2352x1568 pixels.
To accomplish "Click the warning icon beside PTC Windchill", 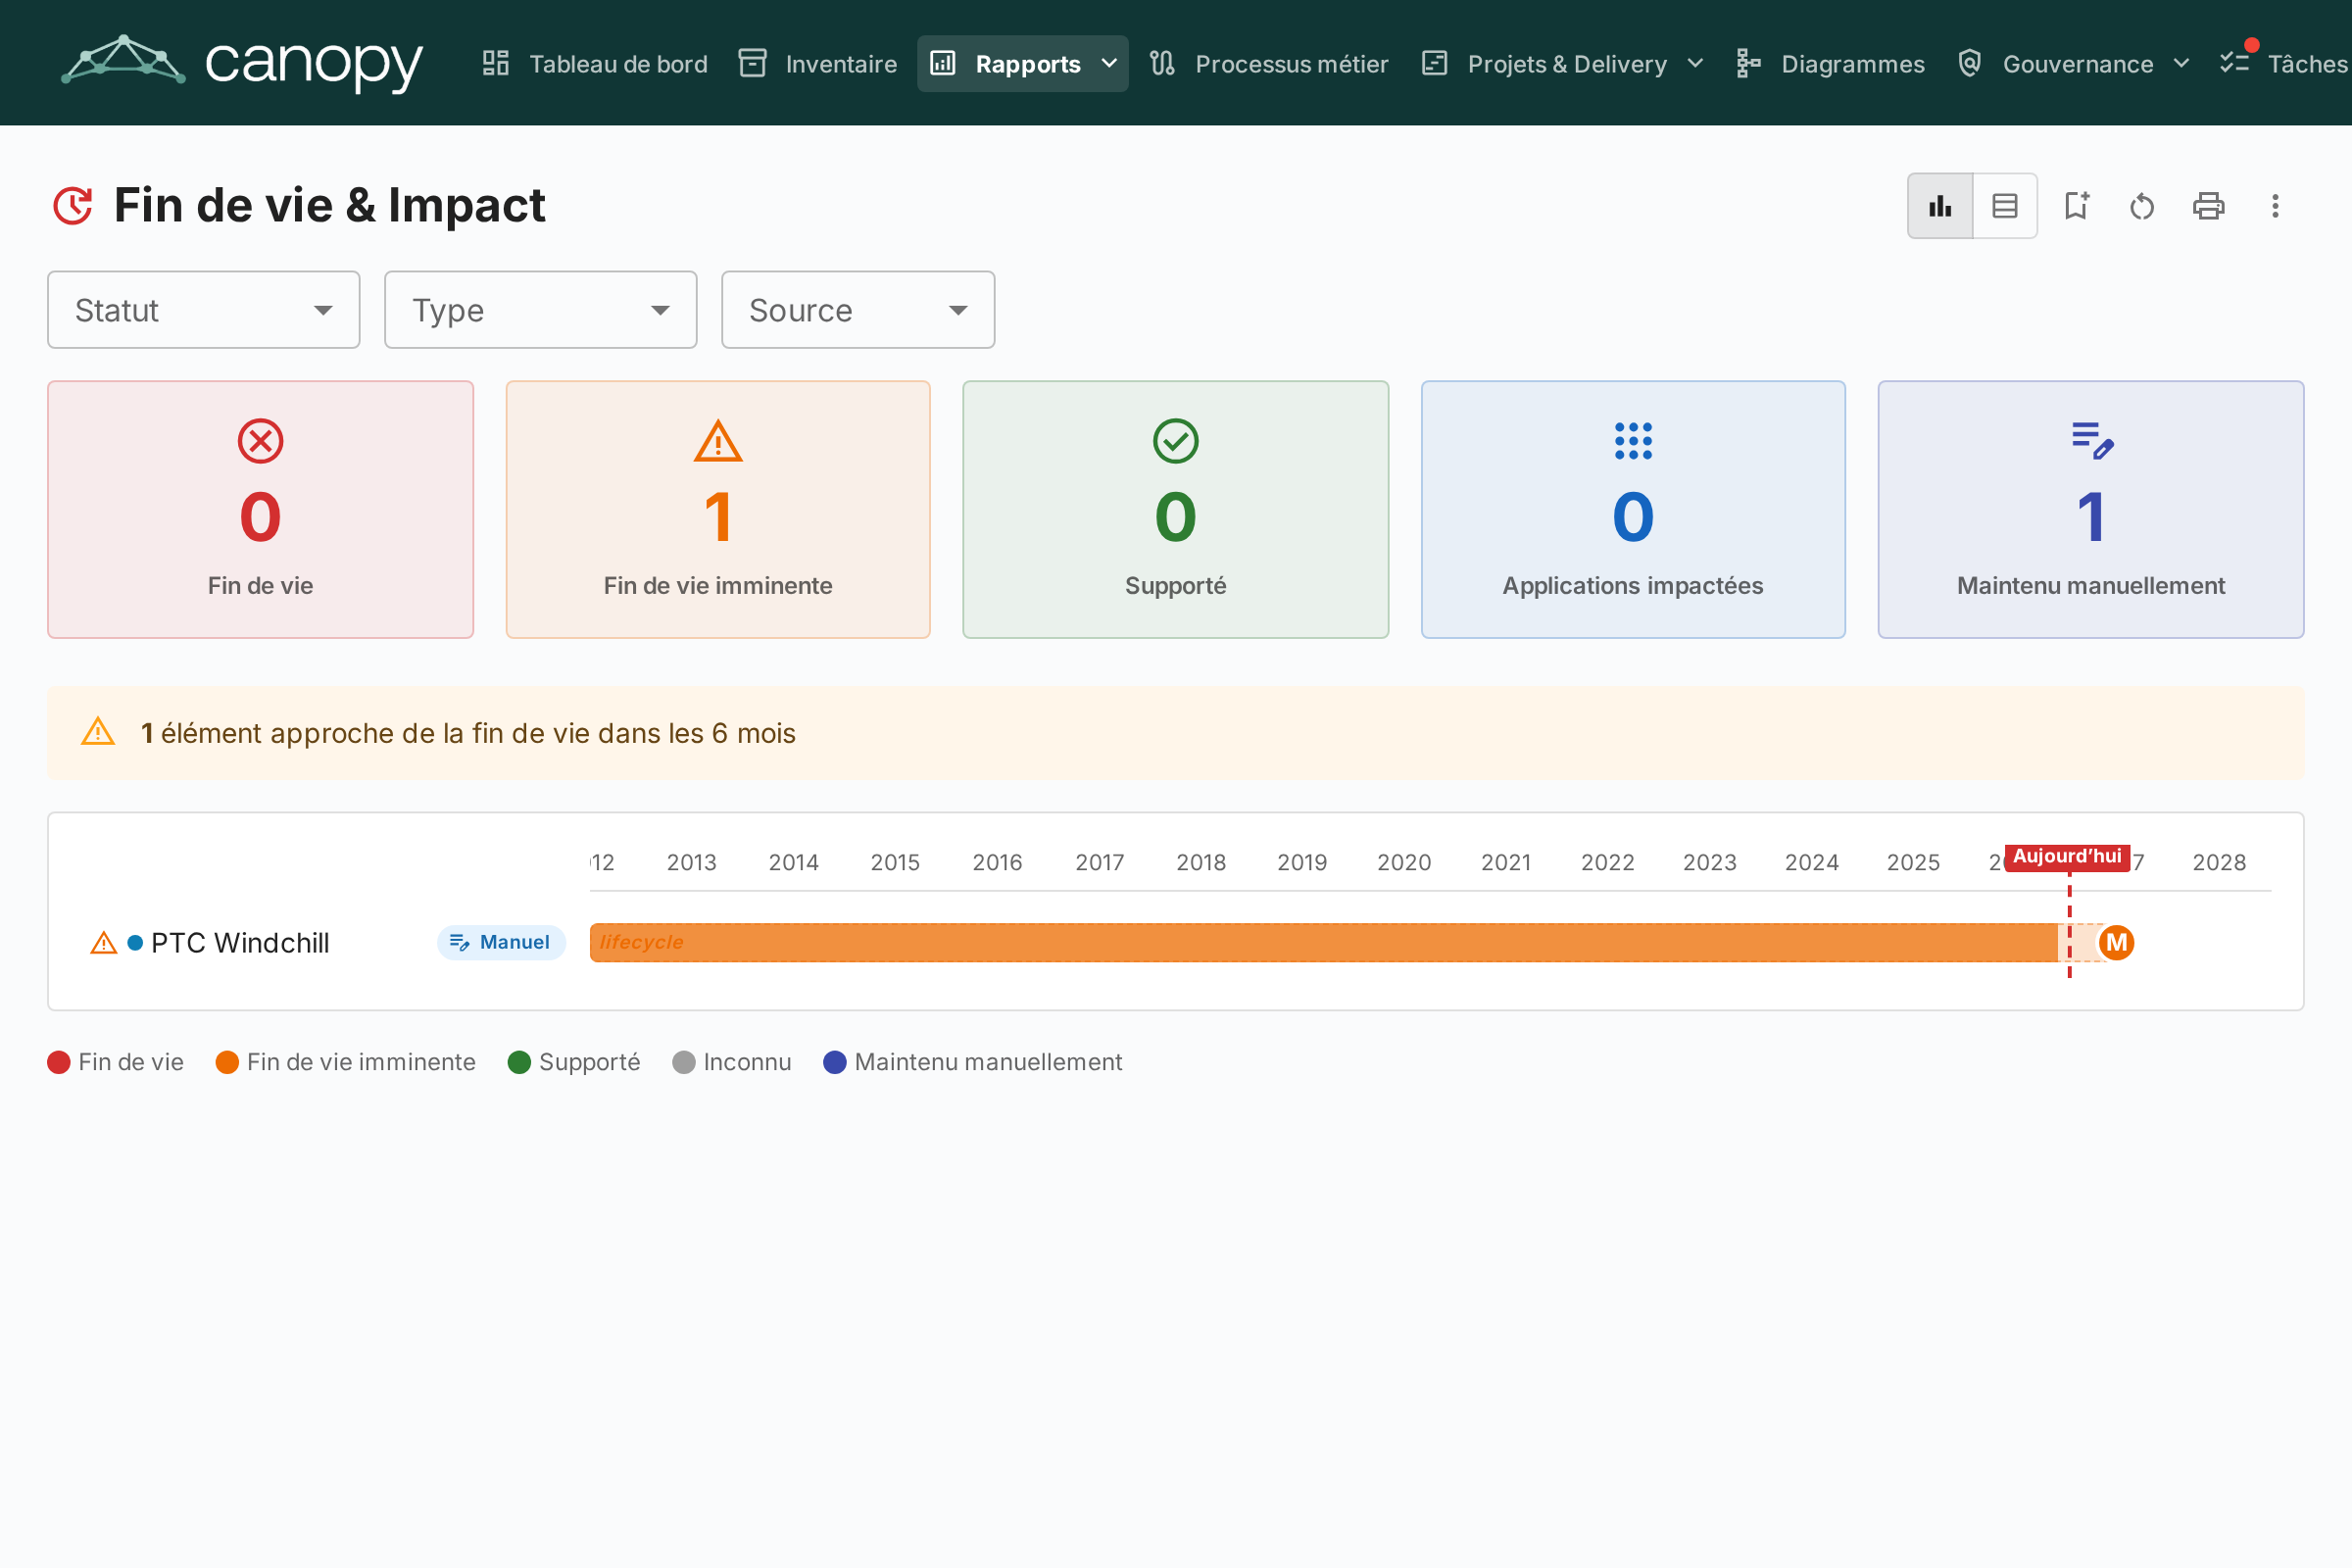I will tap(104, 943).
